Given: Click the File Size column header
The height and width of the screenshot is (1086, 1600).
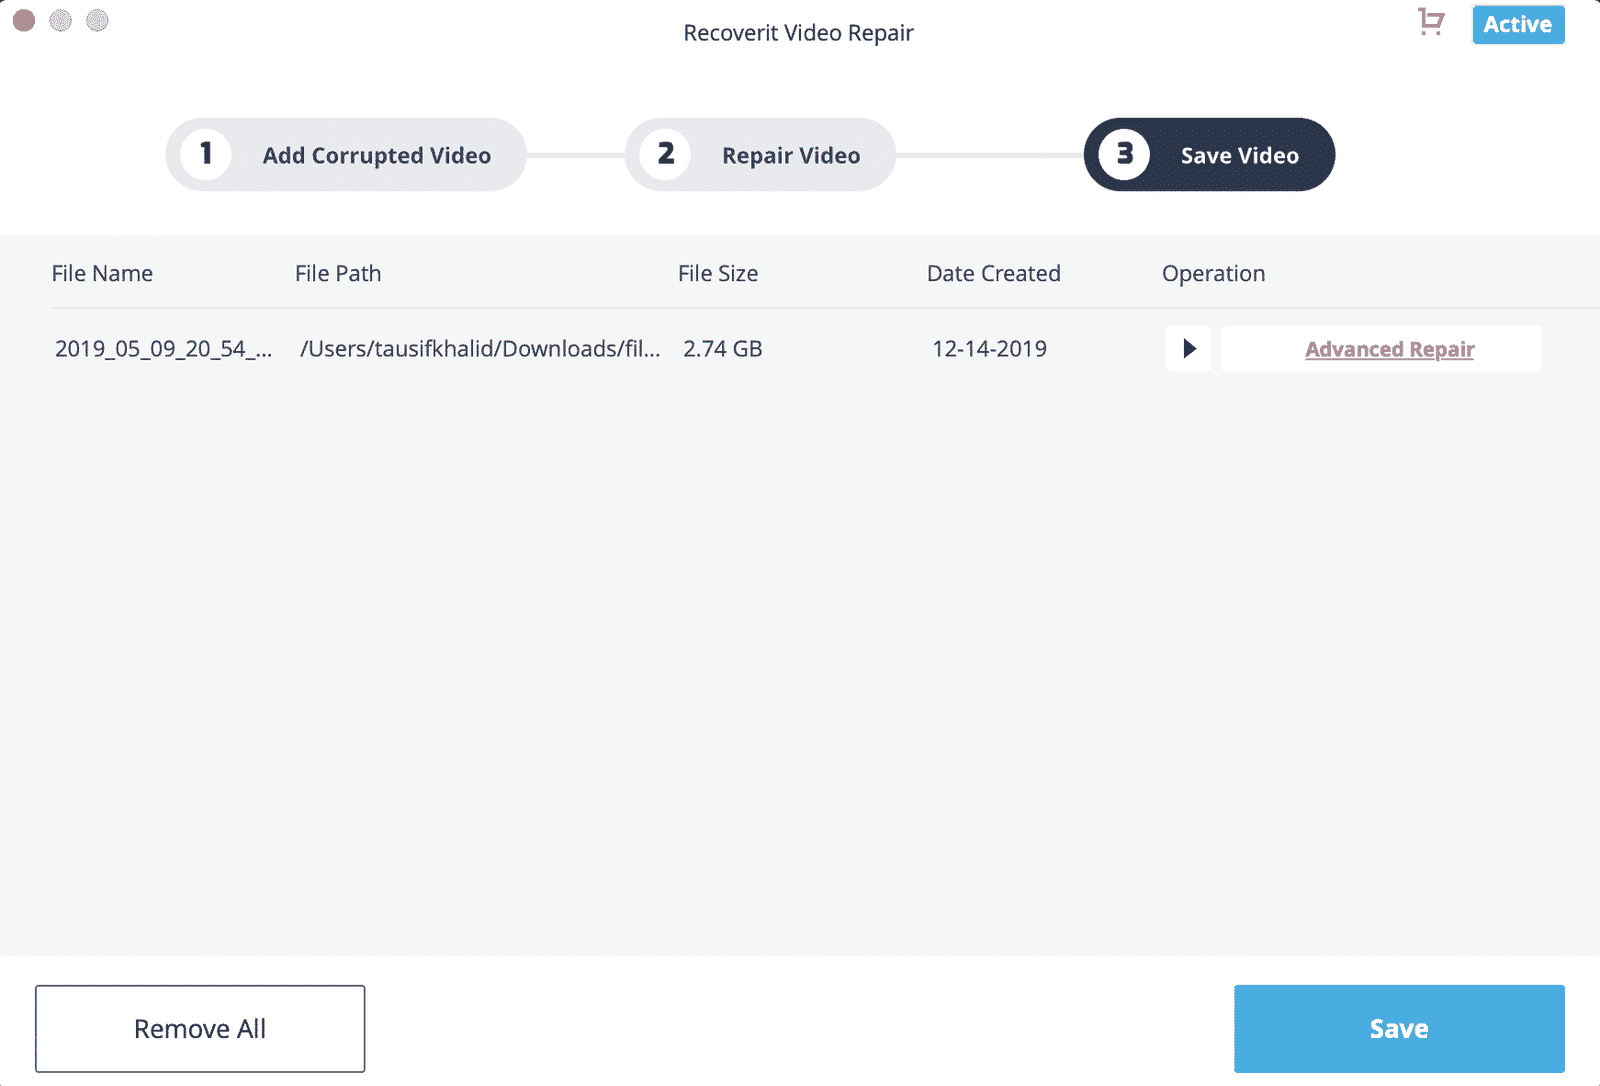Looking at the screenshot, I should pos(718,274).
